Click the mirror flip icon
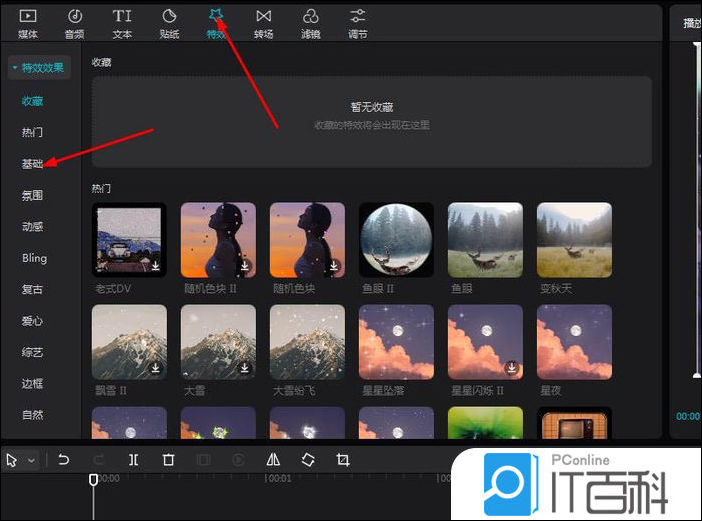This screenshot has height=521, width=702. click(x=273, y=460)
